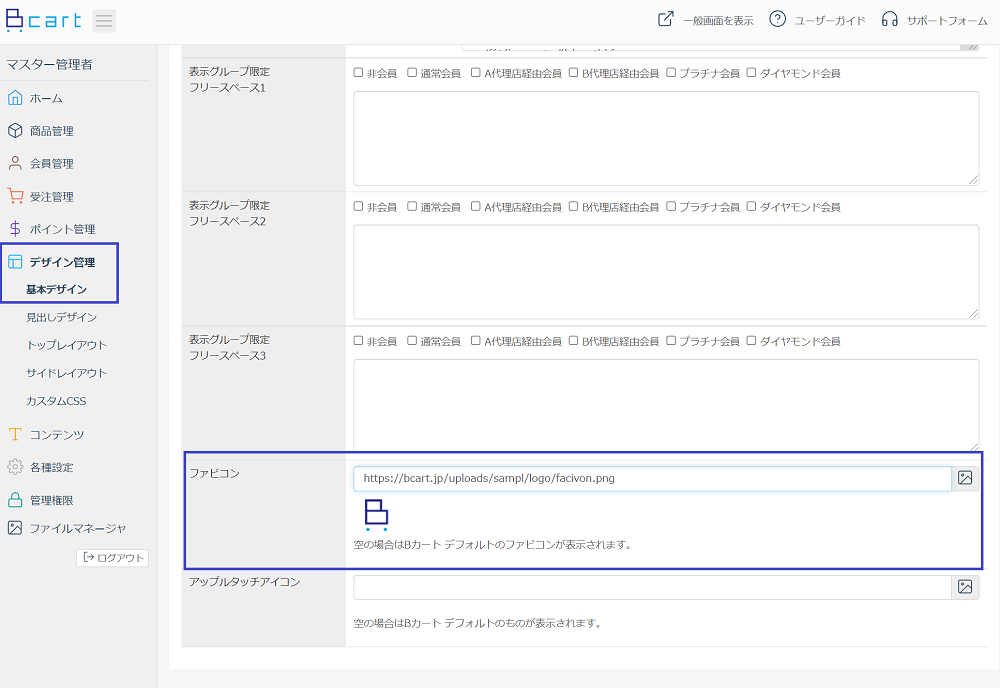Screen dimensions: 1000x688
Task: Check B代理店経由会員 for フリースペース1
Action: (573, 73)
